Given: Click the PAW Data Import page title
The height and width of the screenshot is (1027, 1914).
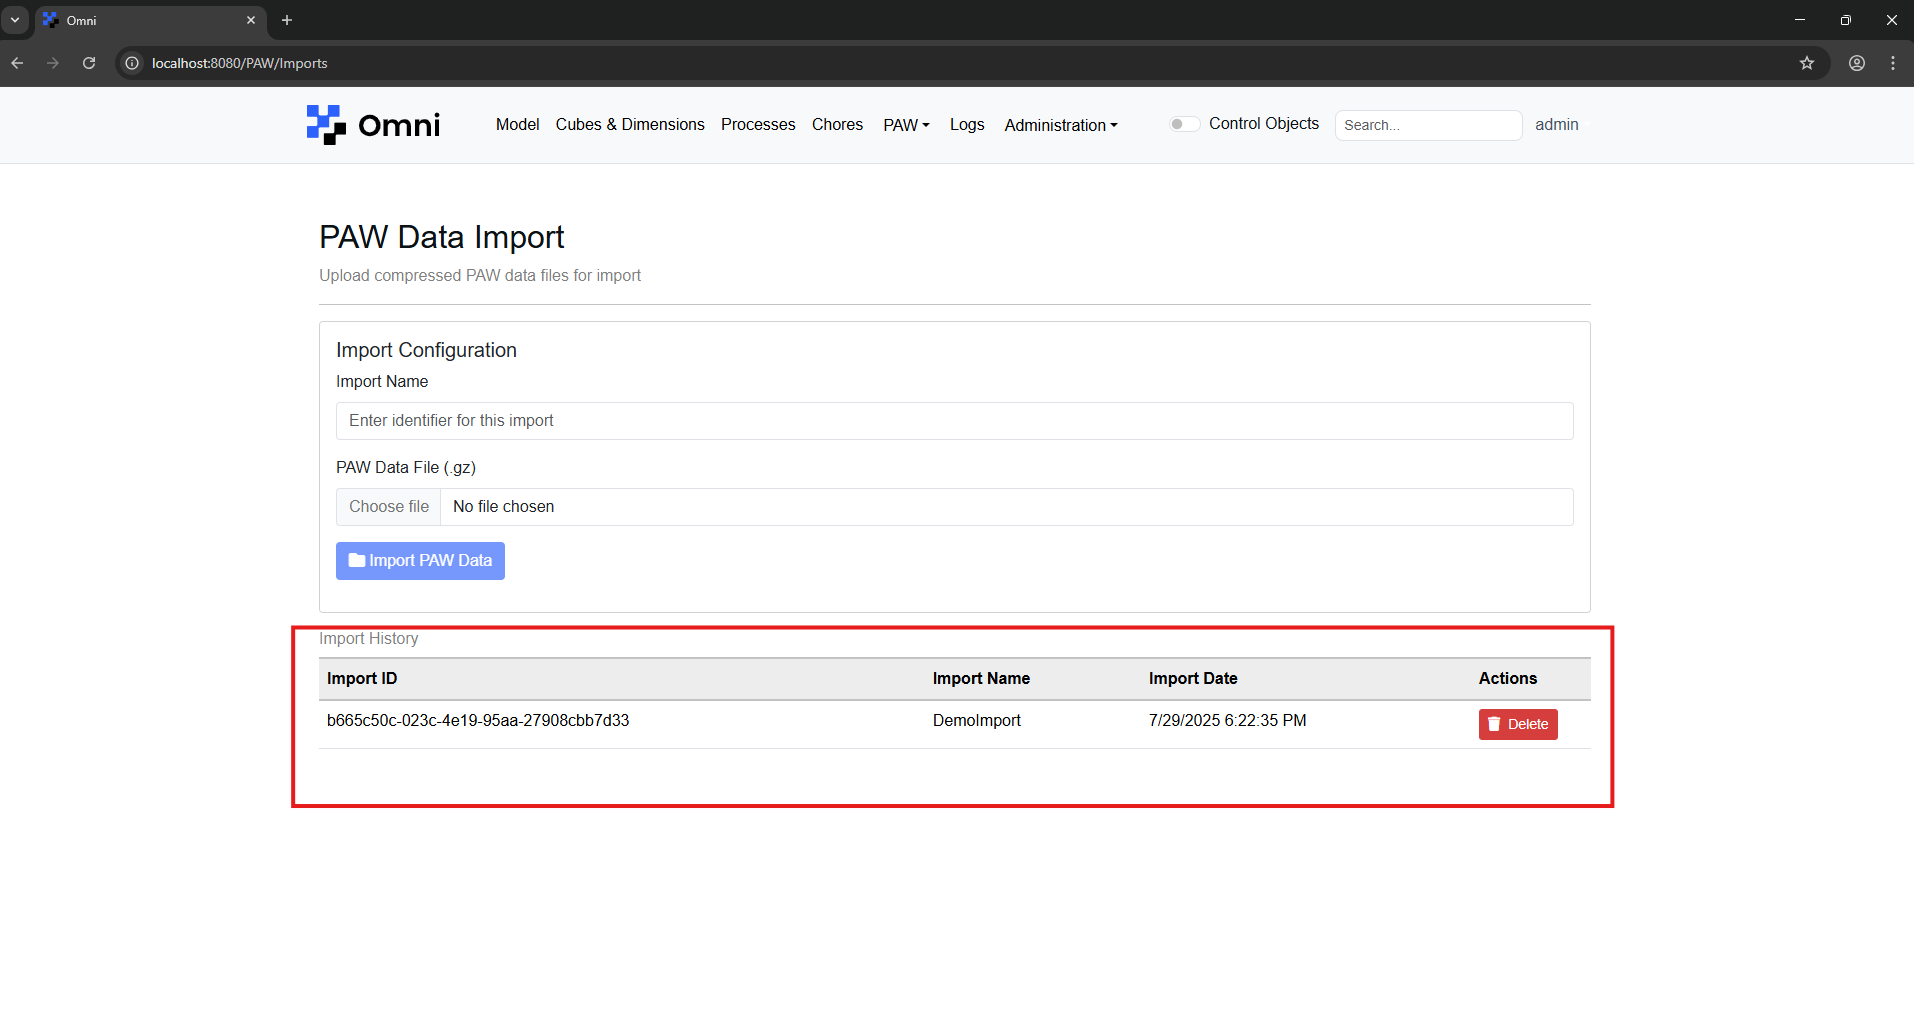Looking at the screenshot, I should (x=442, y=237).
